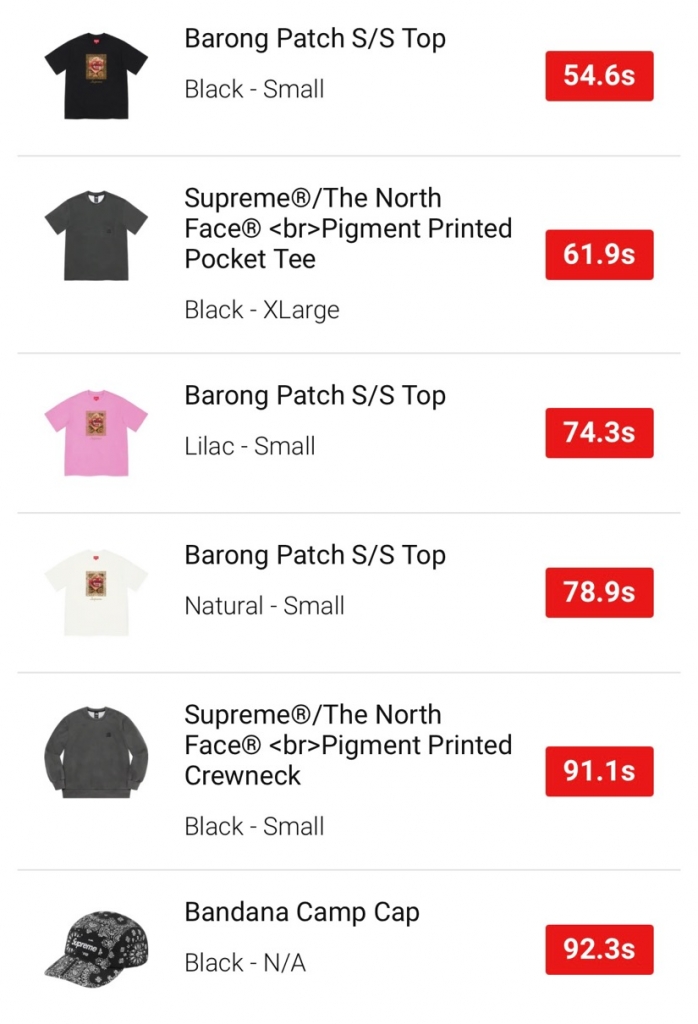Click the 91.1s time badge
The width and height of the screenshot is (698, 1024).
(599, 771)
